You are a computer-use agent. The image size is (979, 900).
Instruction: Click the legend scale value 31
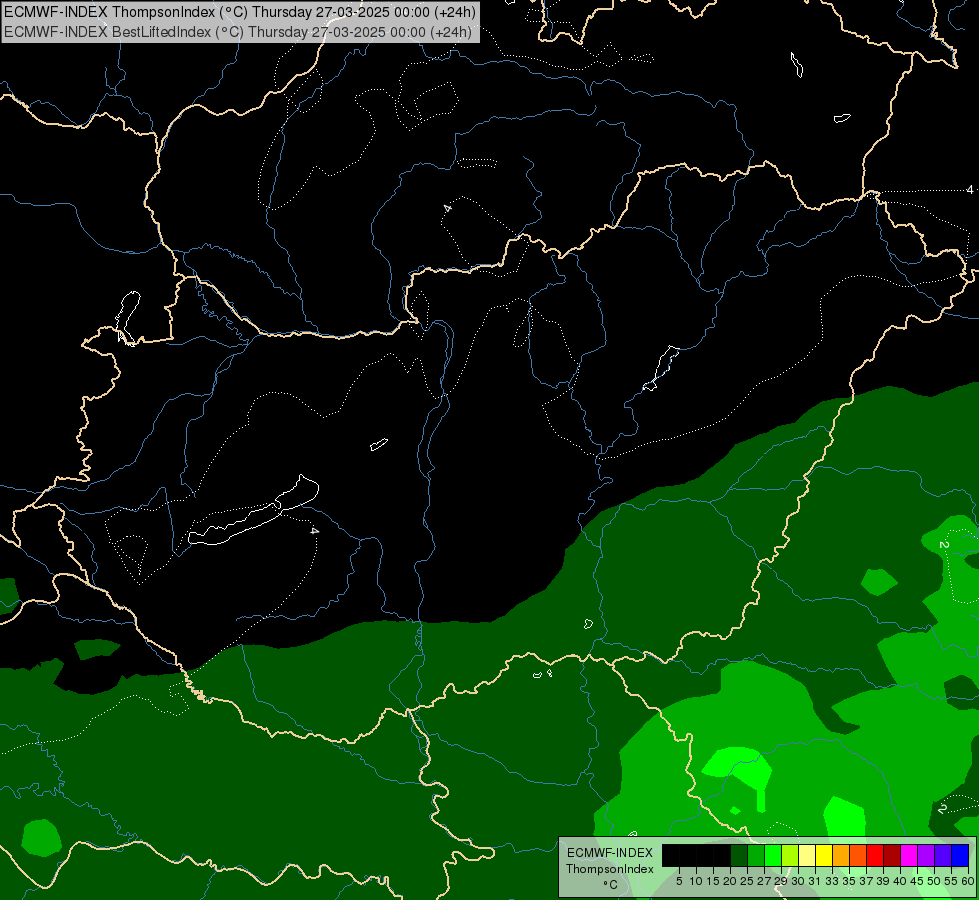pyautogui.click(x=815, y=881)
